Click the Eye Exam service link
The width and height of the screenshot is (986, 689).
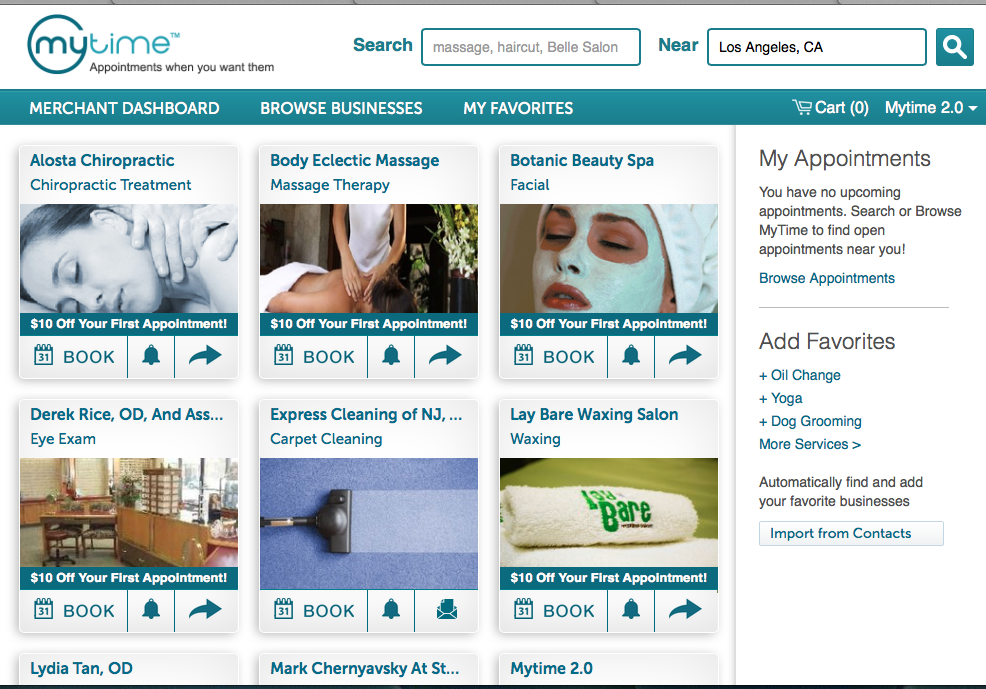pyautogui.click(x=63, y=439)
